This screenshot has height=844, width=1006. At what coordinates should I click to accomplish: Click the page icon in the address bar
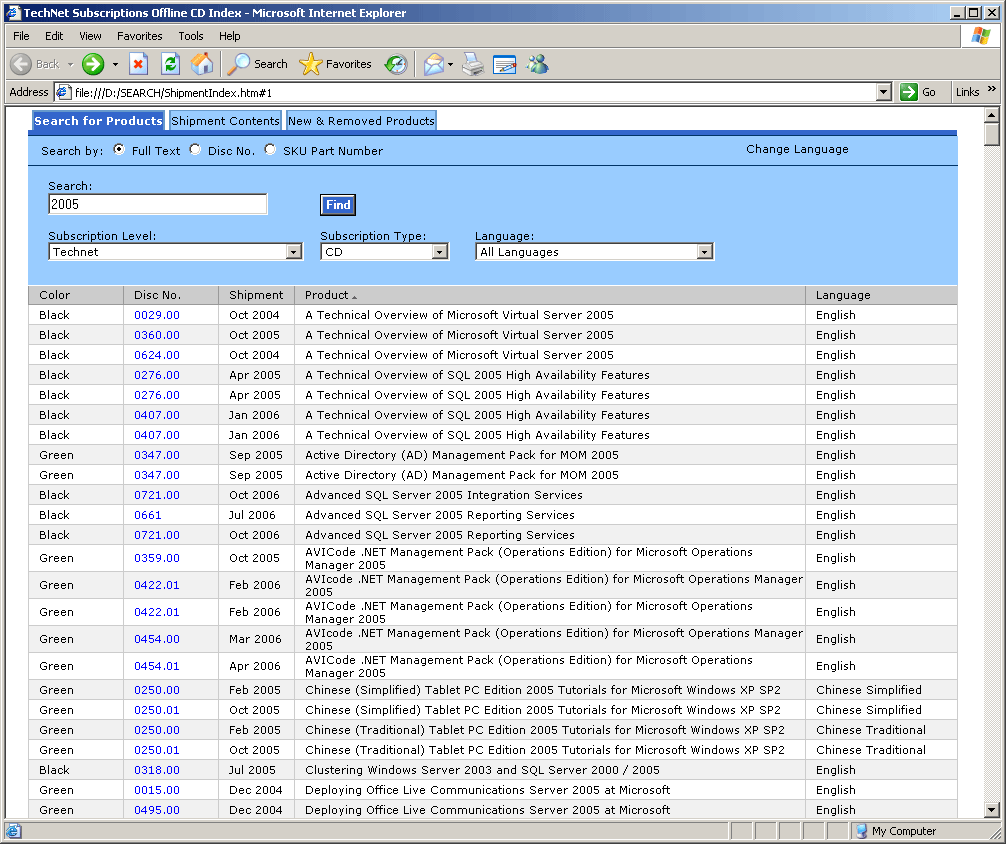(63, 92)
